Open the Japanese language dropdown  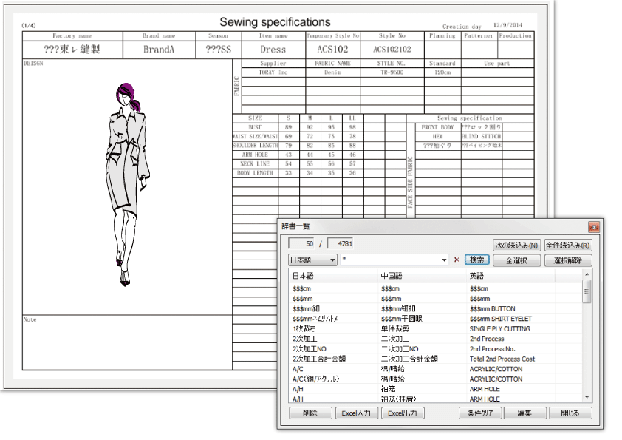pos(309,260)
